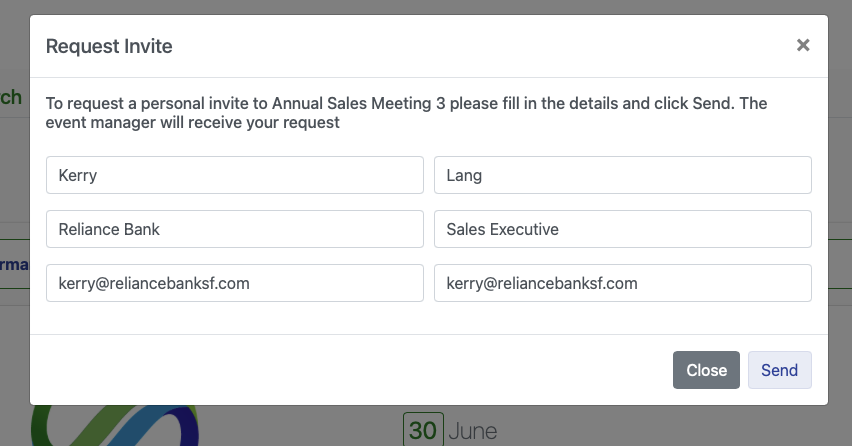Click the circular logo behind the dialog
This screenshot has width=852, height=446.
tap(115, 425)
